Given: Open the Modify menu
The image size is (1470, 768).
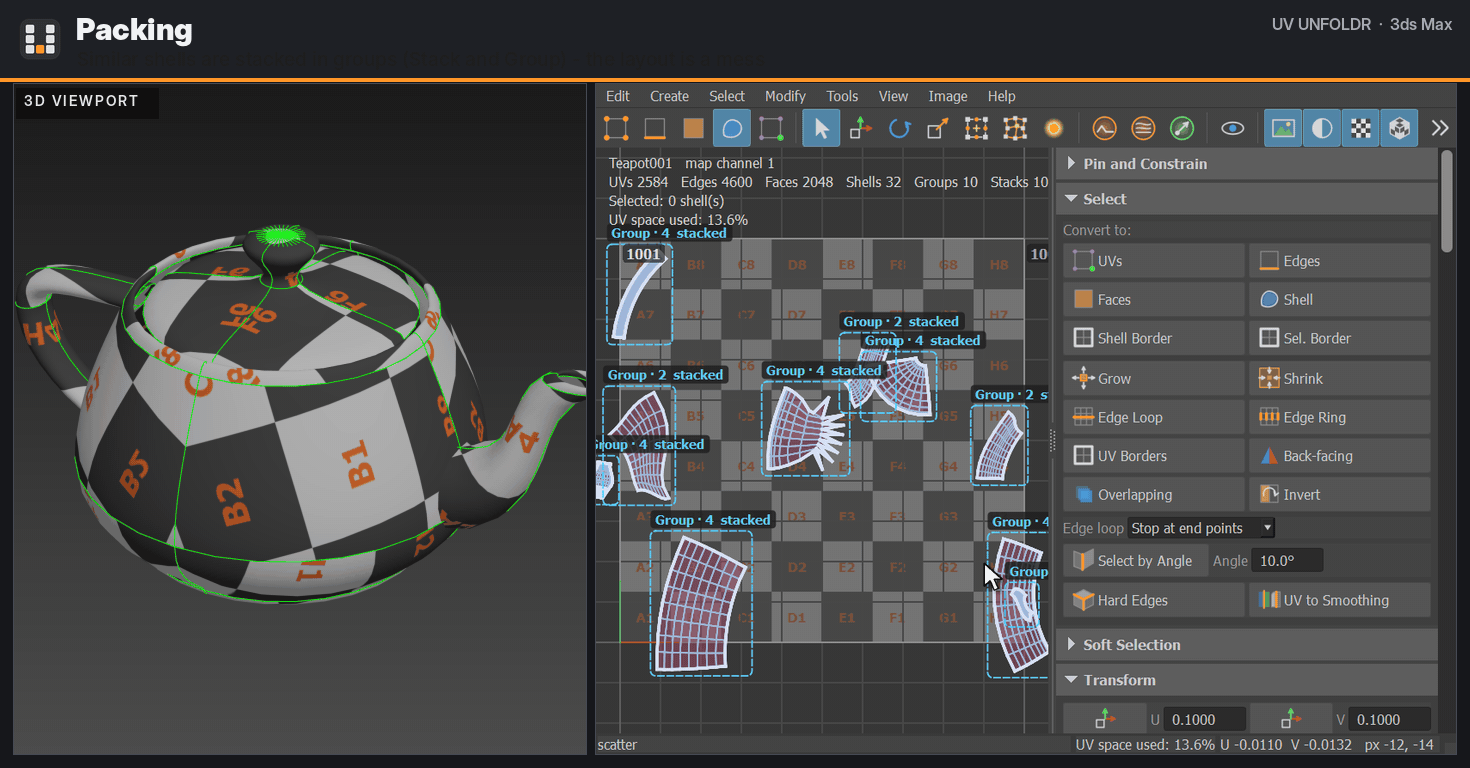Looking at the screenshot, I should 785,96.
